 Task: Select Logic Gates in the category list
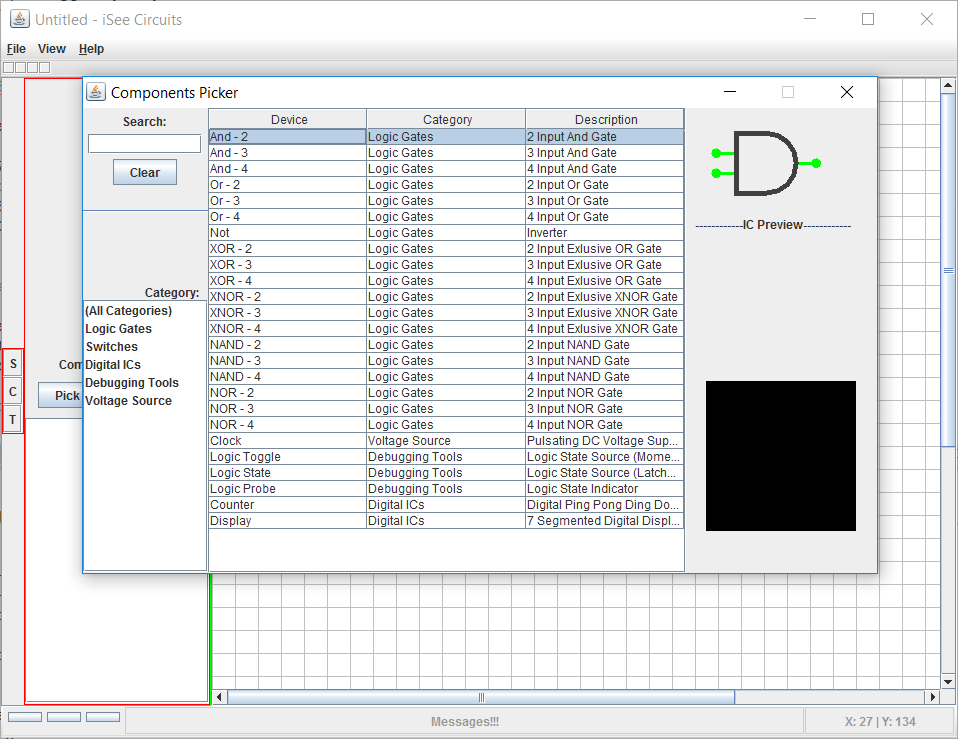pos(119,329)
